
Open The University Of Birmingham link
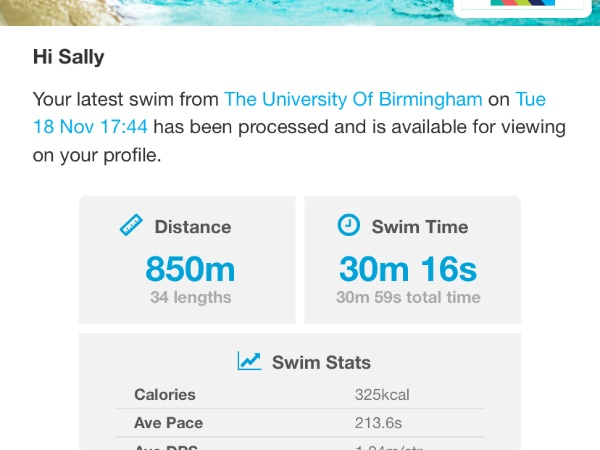[x=353, y=100]
